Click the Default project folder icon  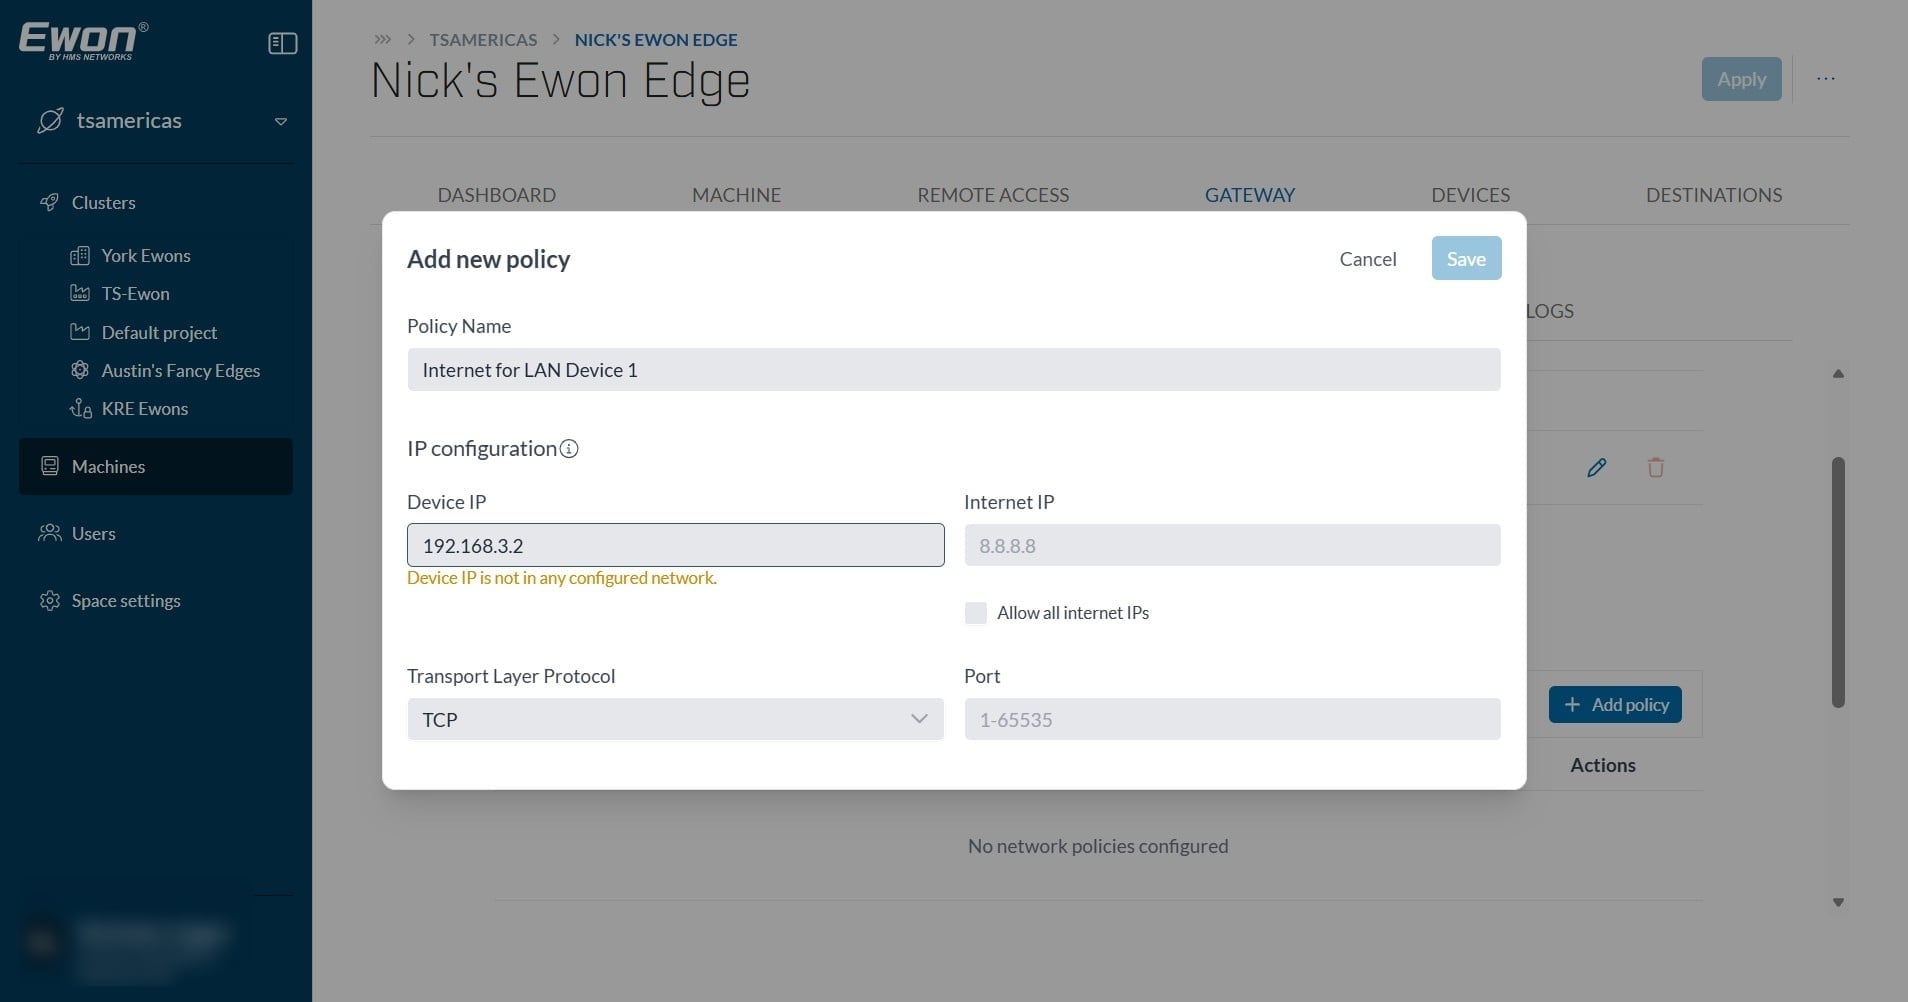80,332
